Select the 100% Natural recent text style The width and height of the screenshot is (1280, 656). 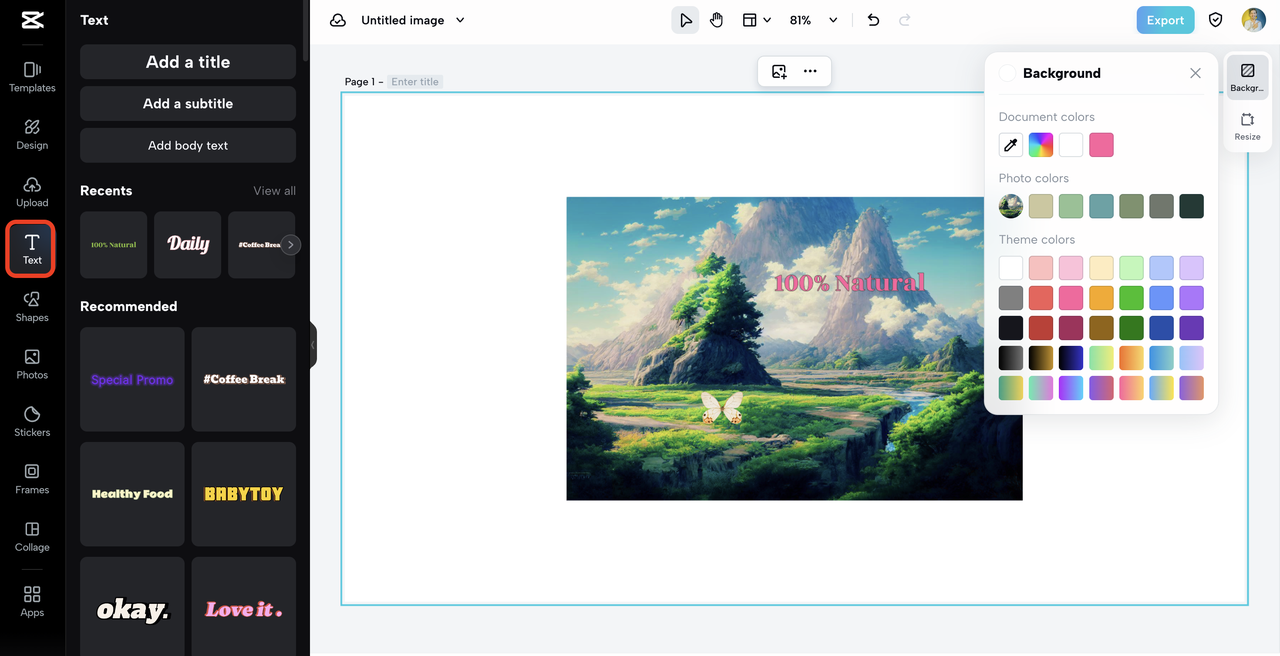pyautogui.click(x=113, y=244)
